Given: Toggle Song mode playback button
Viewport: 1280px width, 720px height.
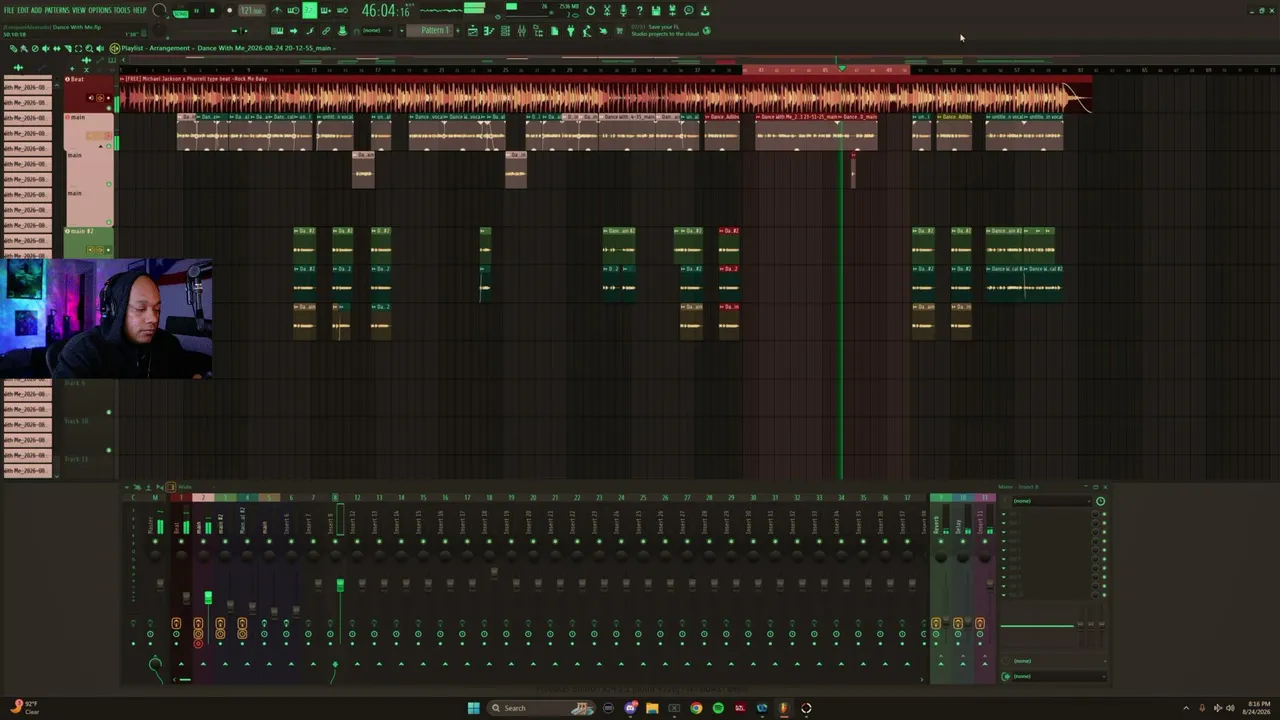Looking at the screenshot, I should 180,13.
